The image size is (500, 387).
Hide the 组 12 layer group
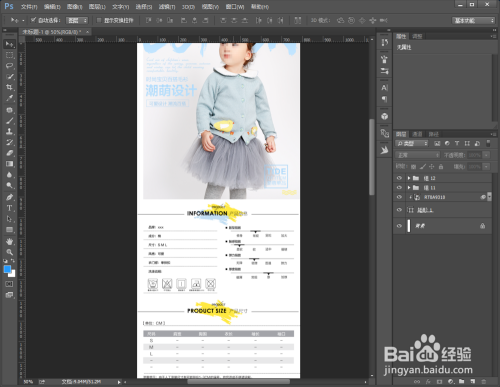tap(399, 178)
